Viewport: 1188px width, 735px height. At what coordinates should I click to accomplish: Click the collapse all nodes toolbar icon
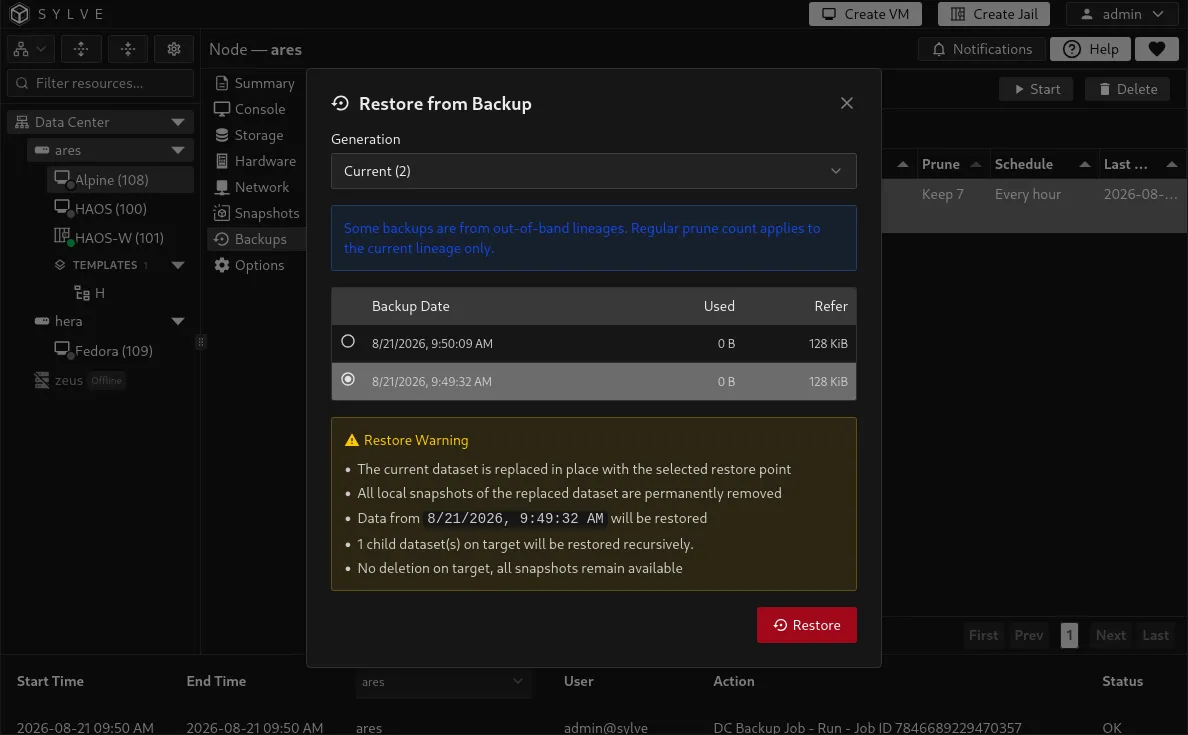(x=127, y=49)
